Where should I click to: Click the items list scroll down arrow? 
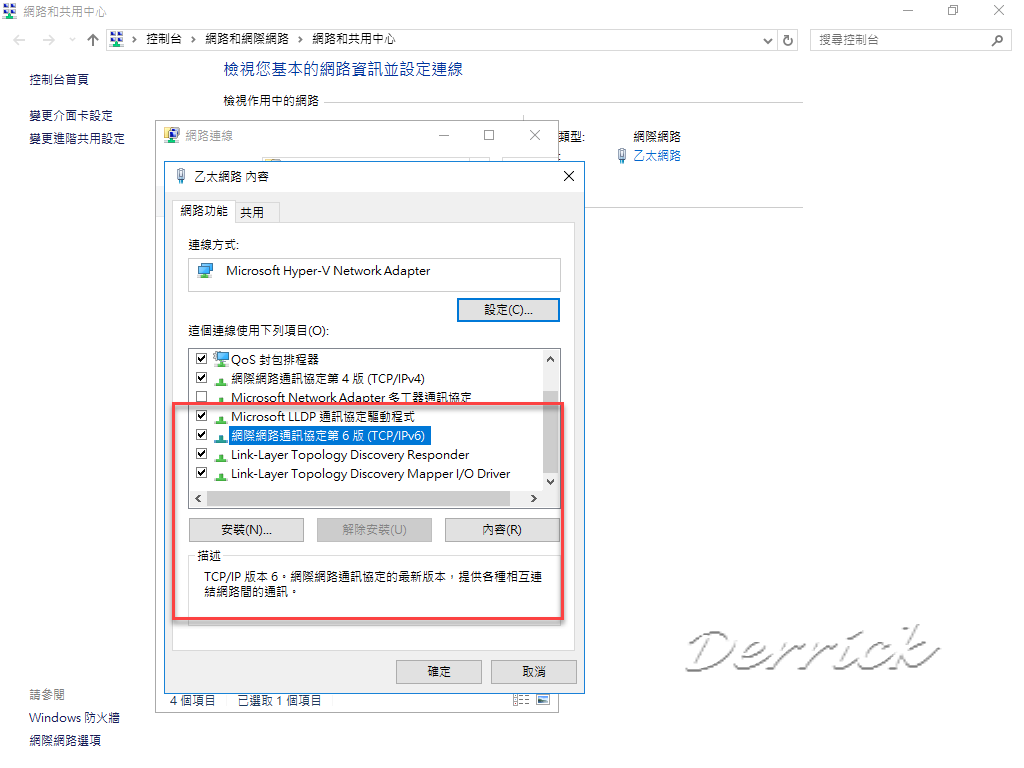pyautogui.click(x=551, y=482)
